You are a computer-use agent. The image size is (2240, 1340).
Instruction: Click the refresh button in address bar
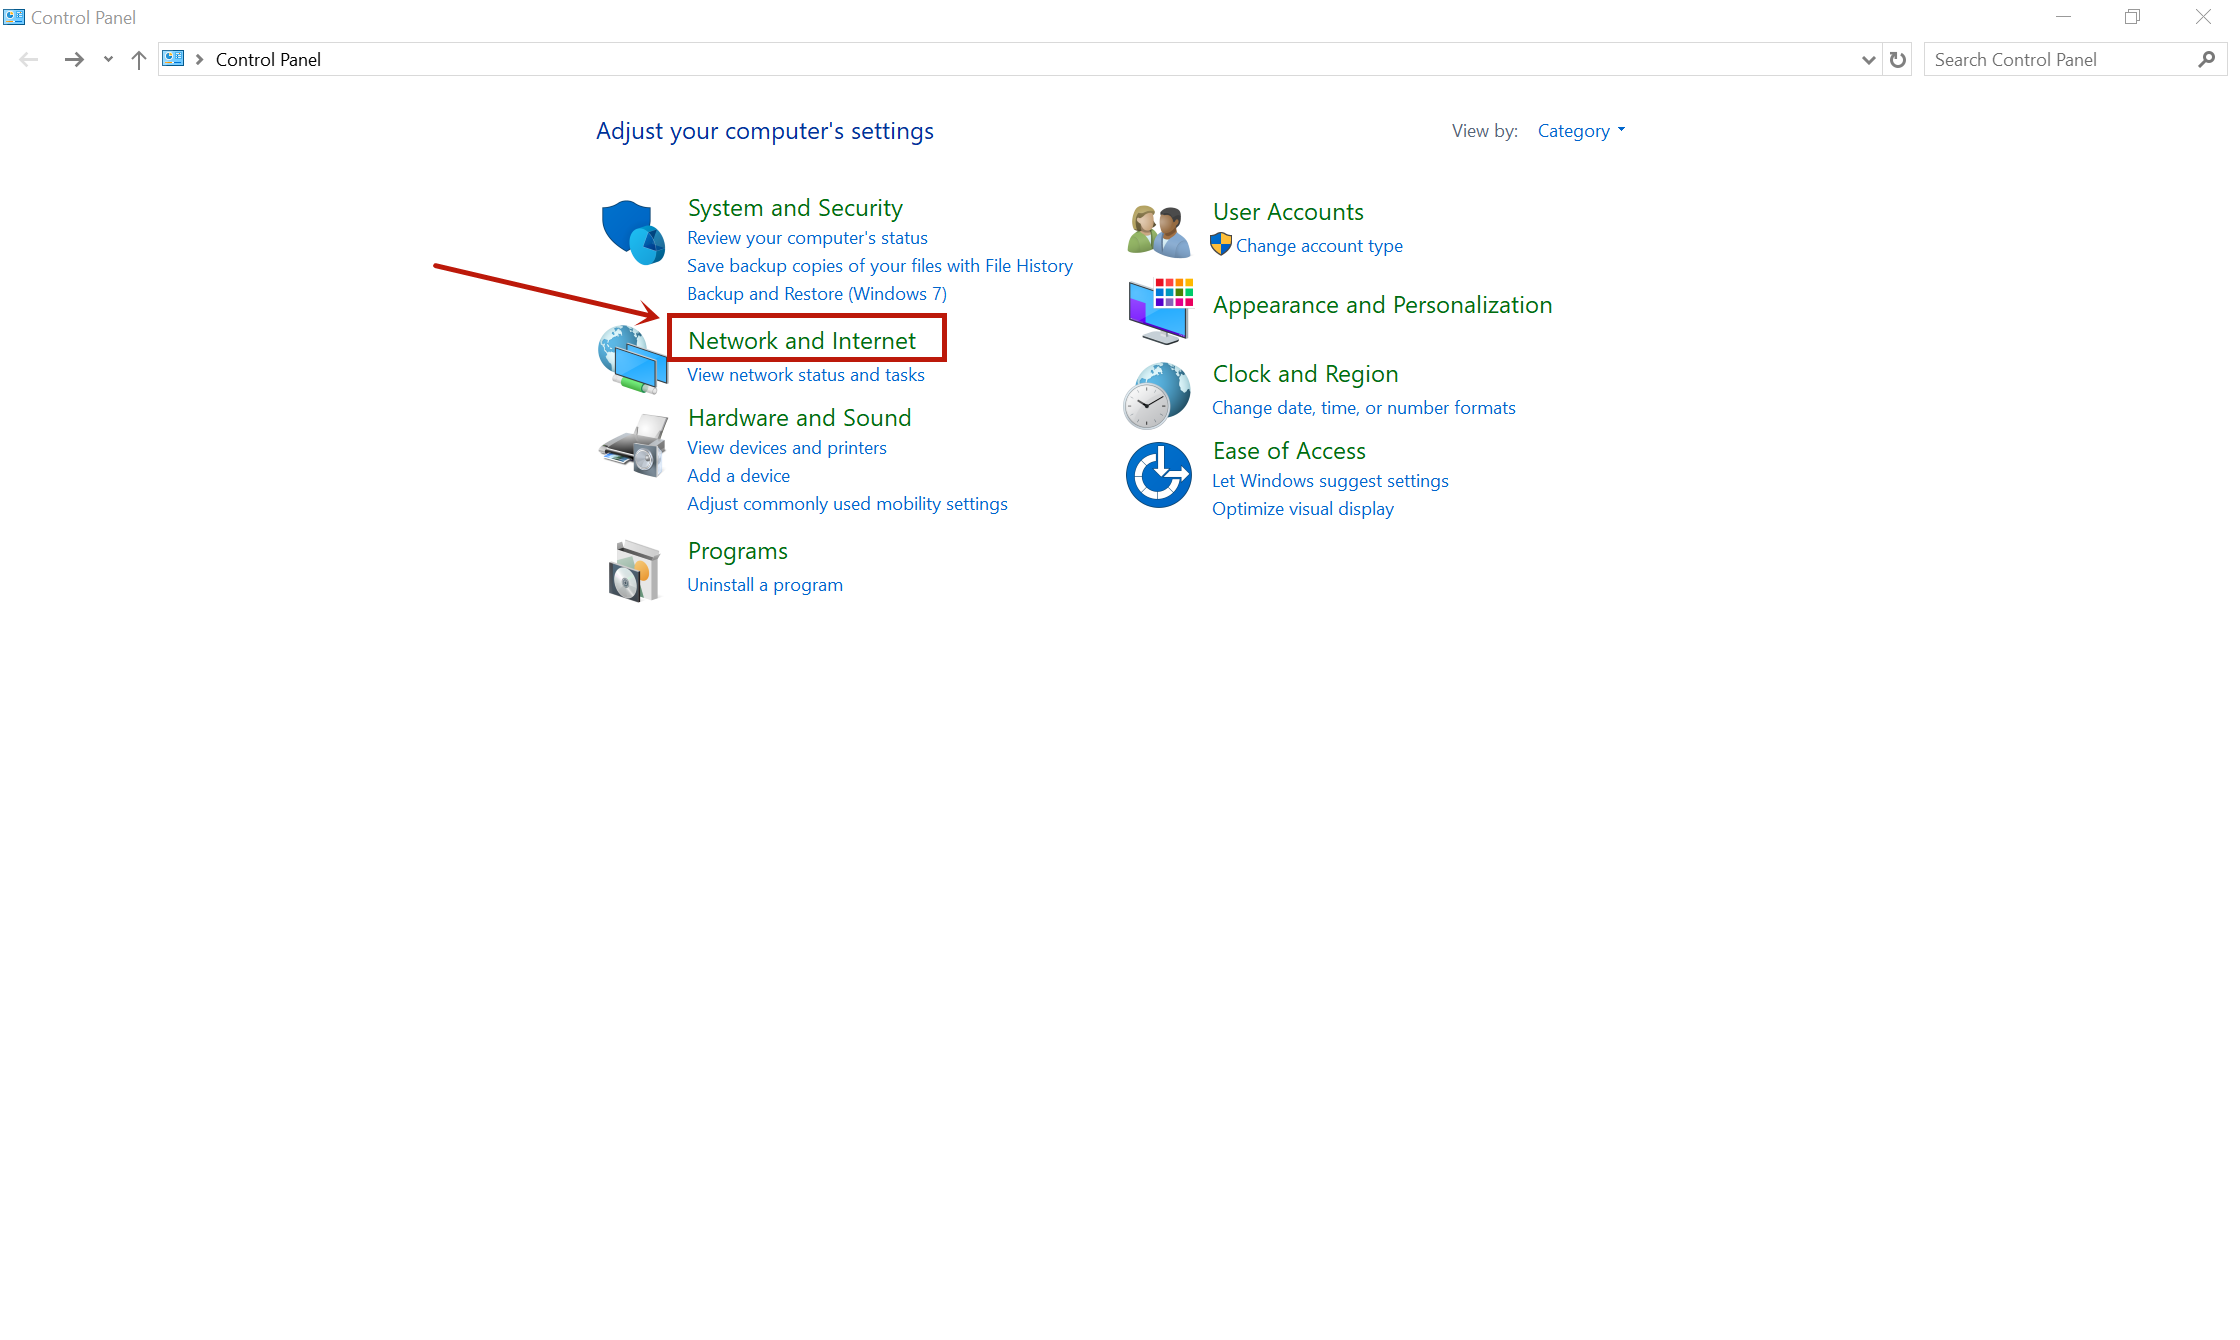point(1897,60)
